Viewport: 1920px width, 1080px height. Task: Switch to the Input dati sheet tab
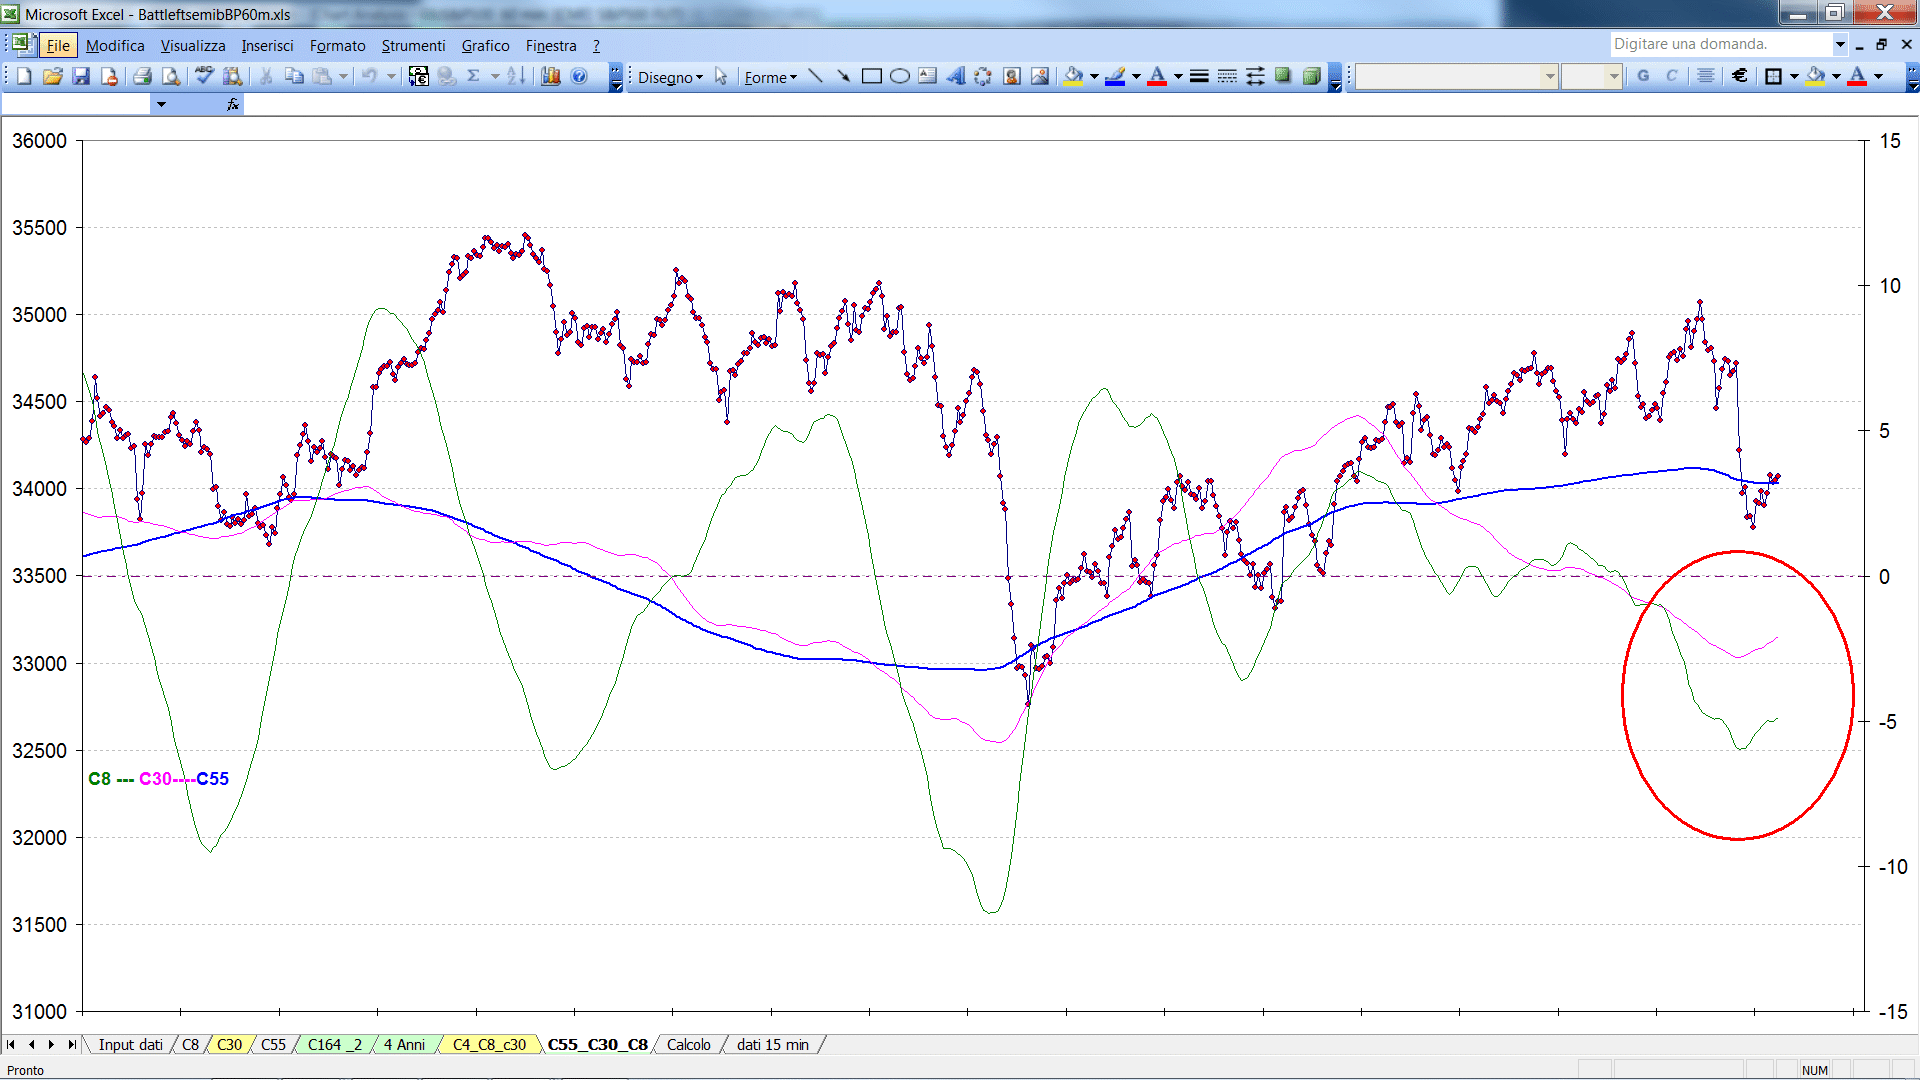(130, 1044)
